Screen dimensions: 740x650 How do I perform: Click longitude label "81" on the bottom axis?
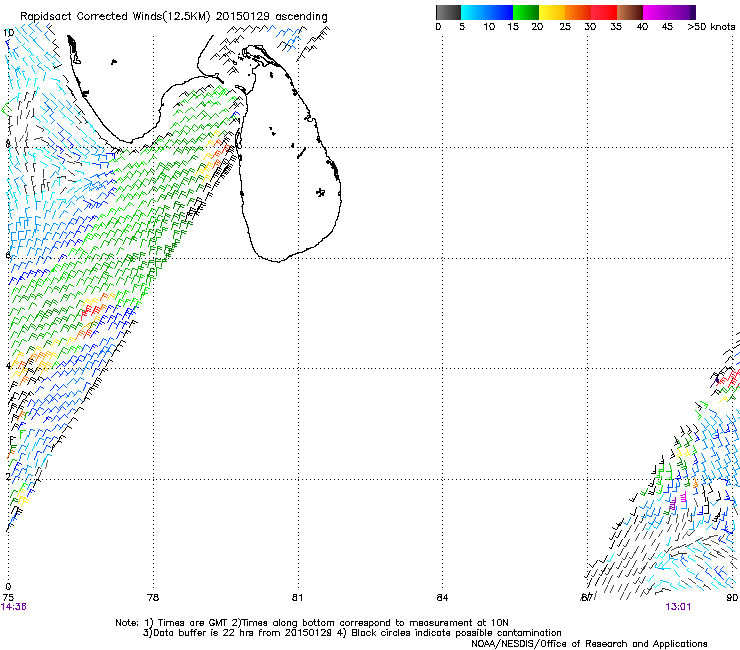(x=297, y=598)
